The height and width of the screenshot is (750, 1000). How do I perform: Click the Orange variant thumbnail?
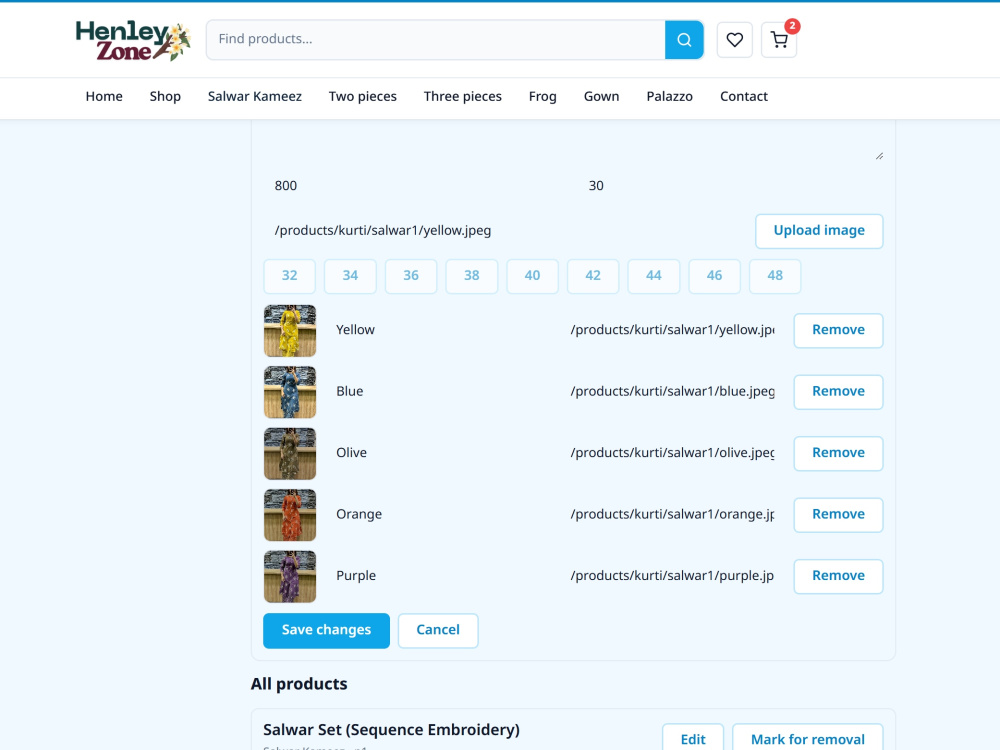tap(290, 515)
